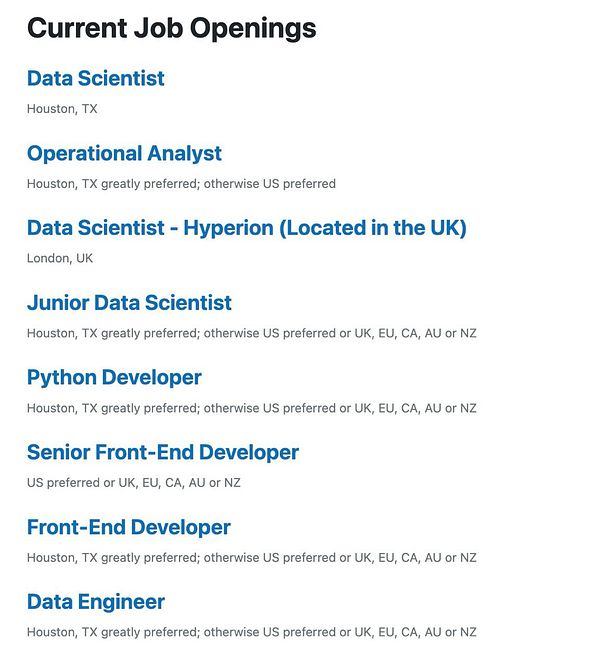View the Python Developer job posting
Screen dimensions: 600x666
pos(114,378)
